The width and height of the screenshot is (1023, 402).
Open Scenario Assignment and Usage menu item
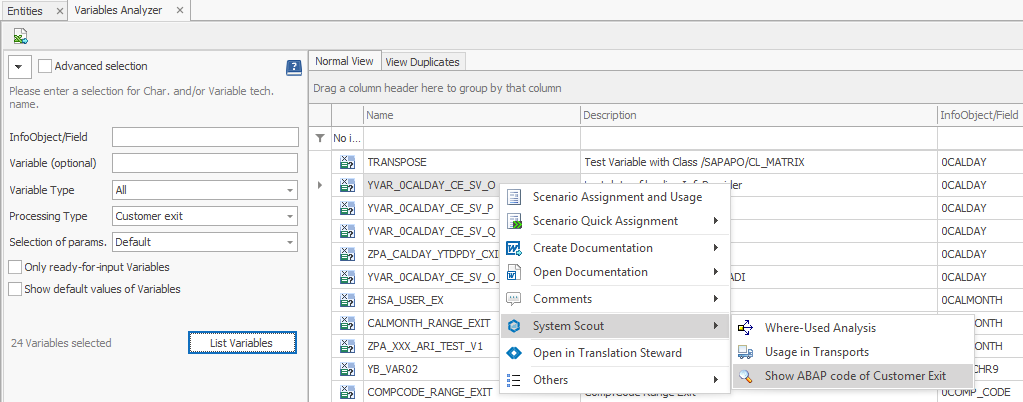pos(616,197)
